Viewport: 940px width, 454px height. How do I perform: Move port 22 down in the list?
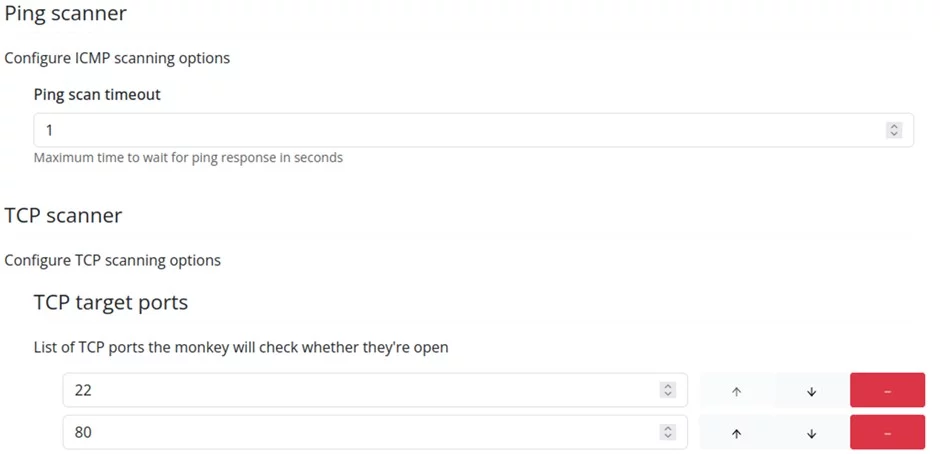tap(811, 391)
